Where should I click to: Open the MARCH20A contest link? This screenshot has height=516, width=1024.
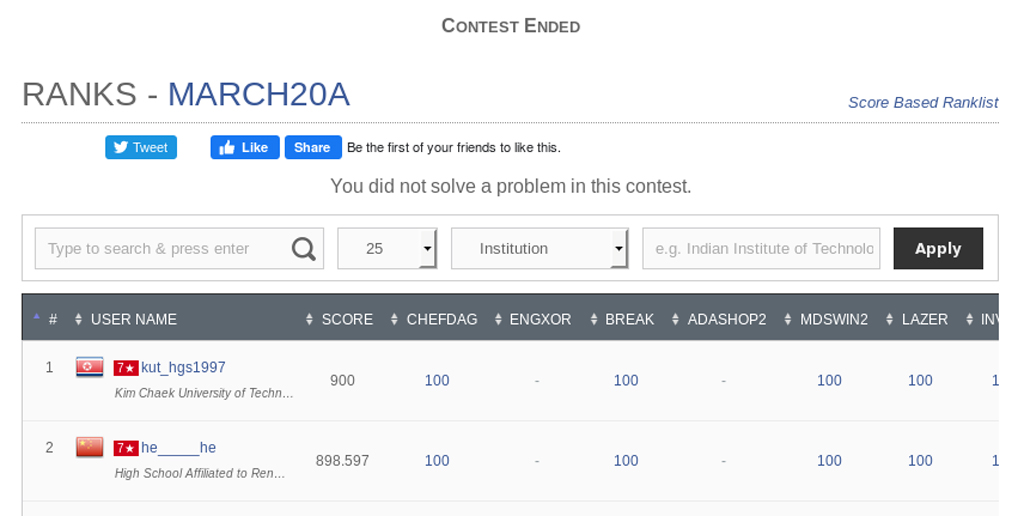tap(258, 95)
